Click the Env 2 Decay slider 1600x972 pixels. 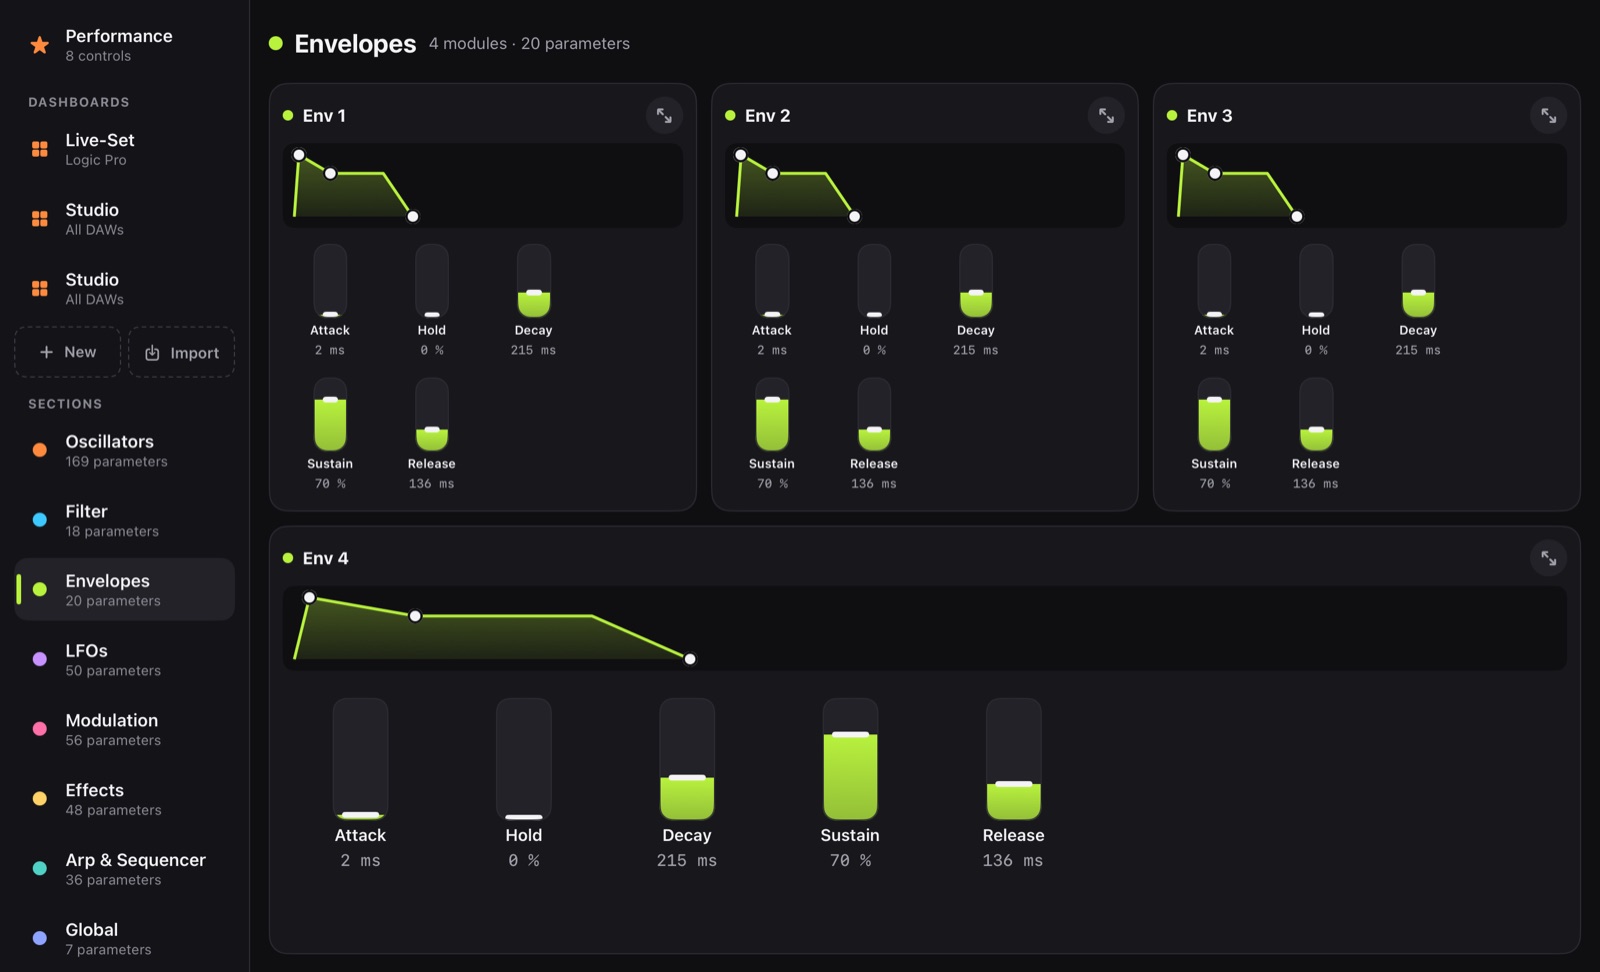pos(976,281)
